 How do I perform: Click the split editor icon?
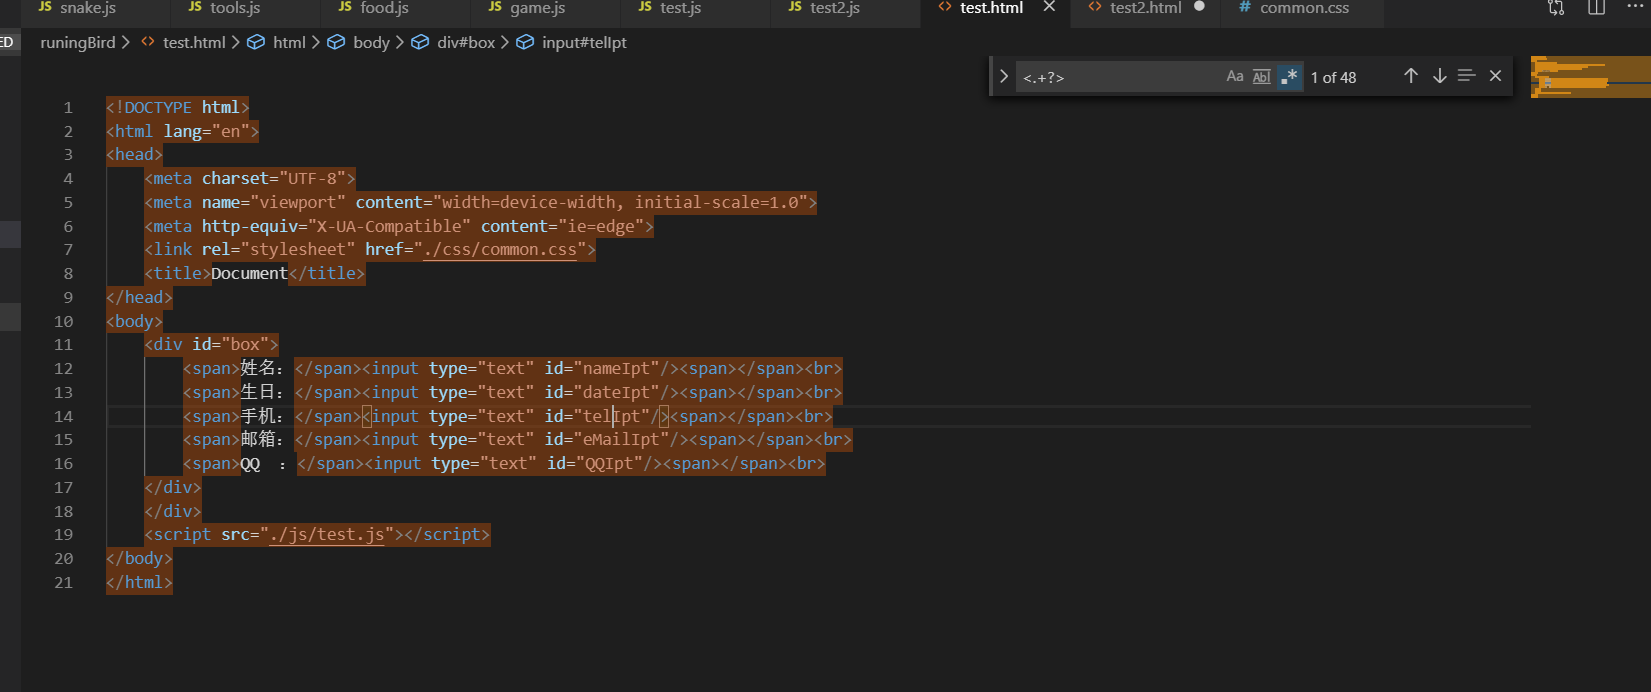[1596, 7]
